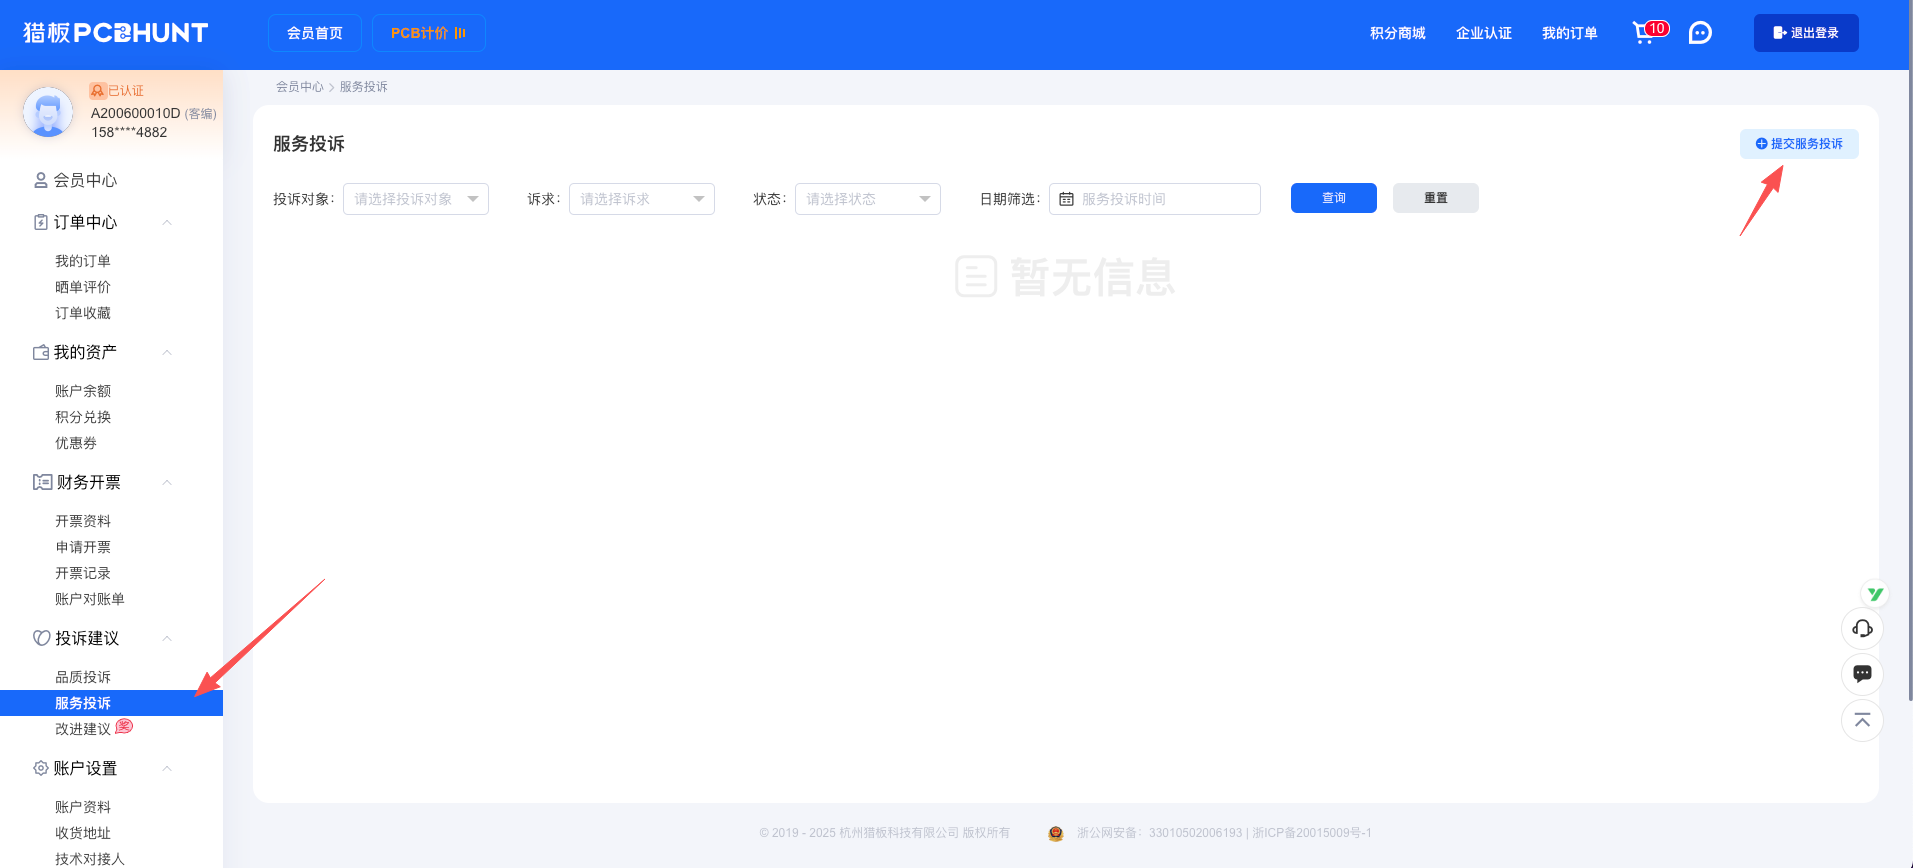Click the user avatar picture

[x=48, y=111]
